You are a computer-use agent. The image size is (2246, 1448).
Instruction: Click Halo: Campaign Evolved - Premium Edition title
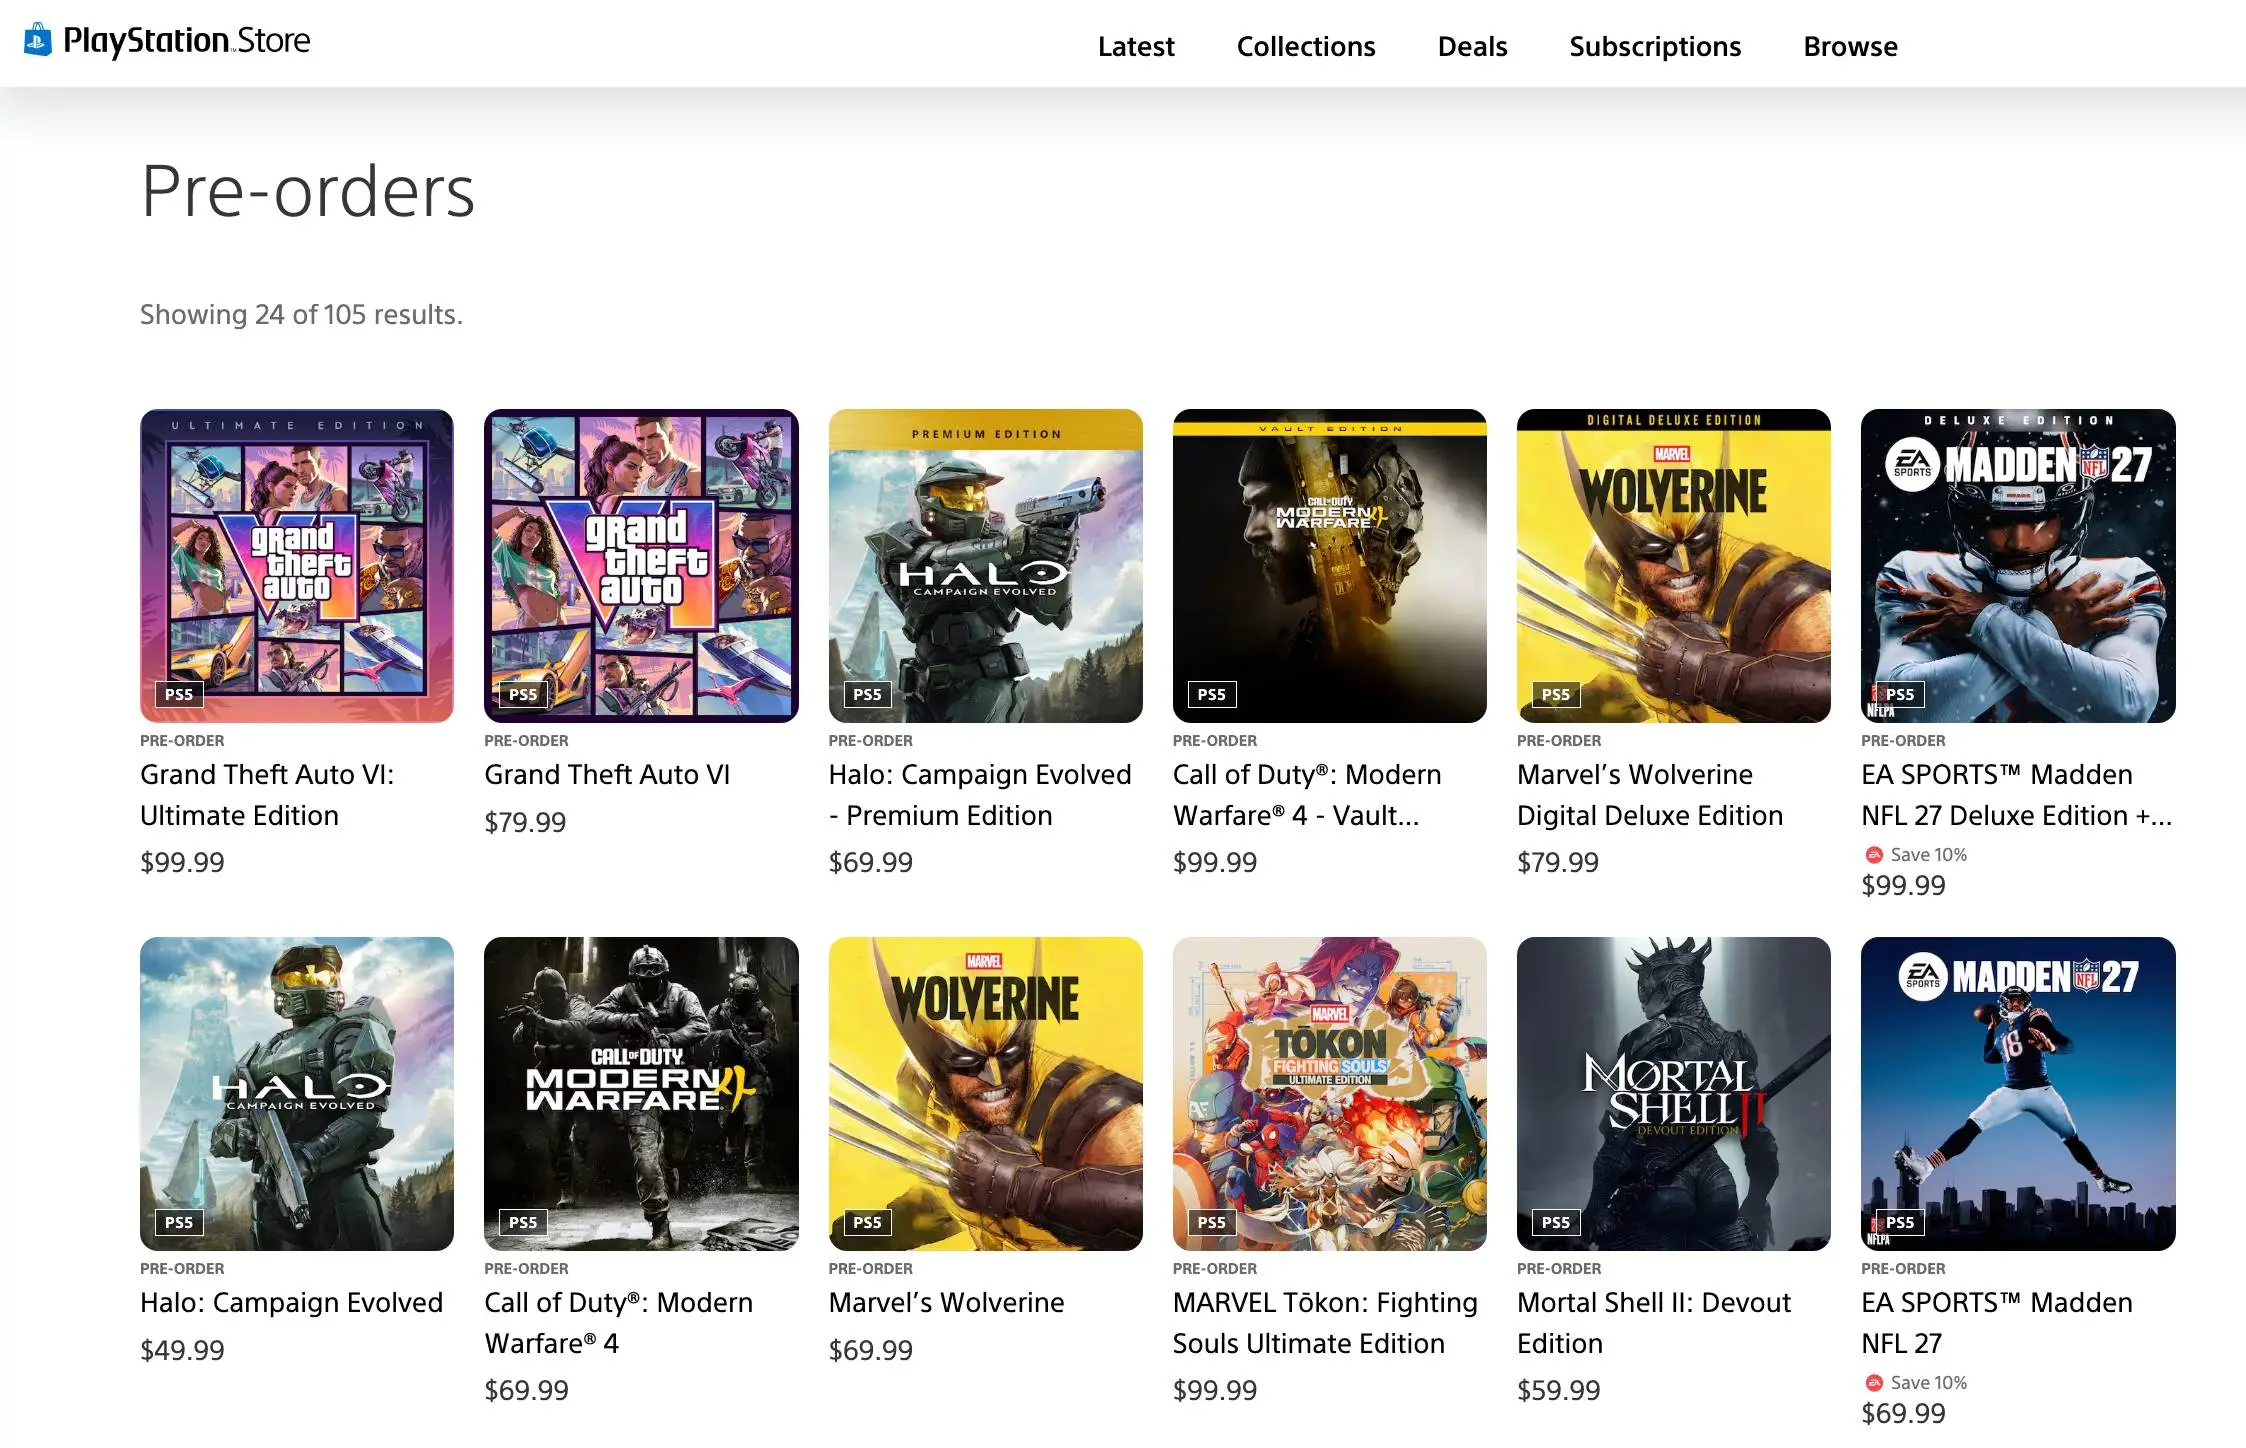980,795
